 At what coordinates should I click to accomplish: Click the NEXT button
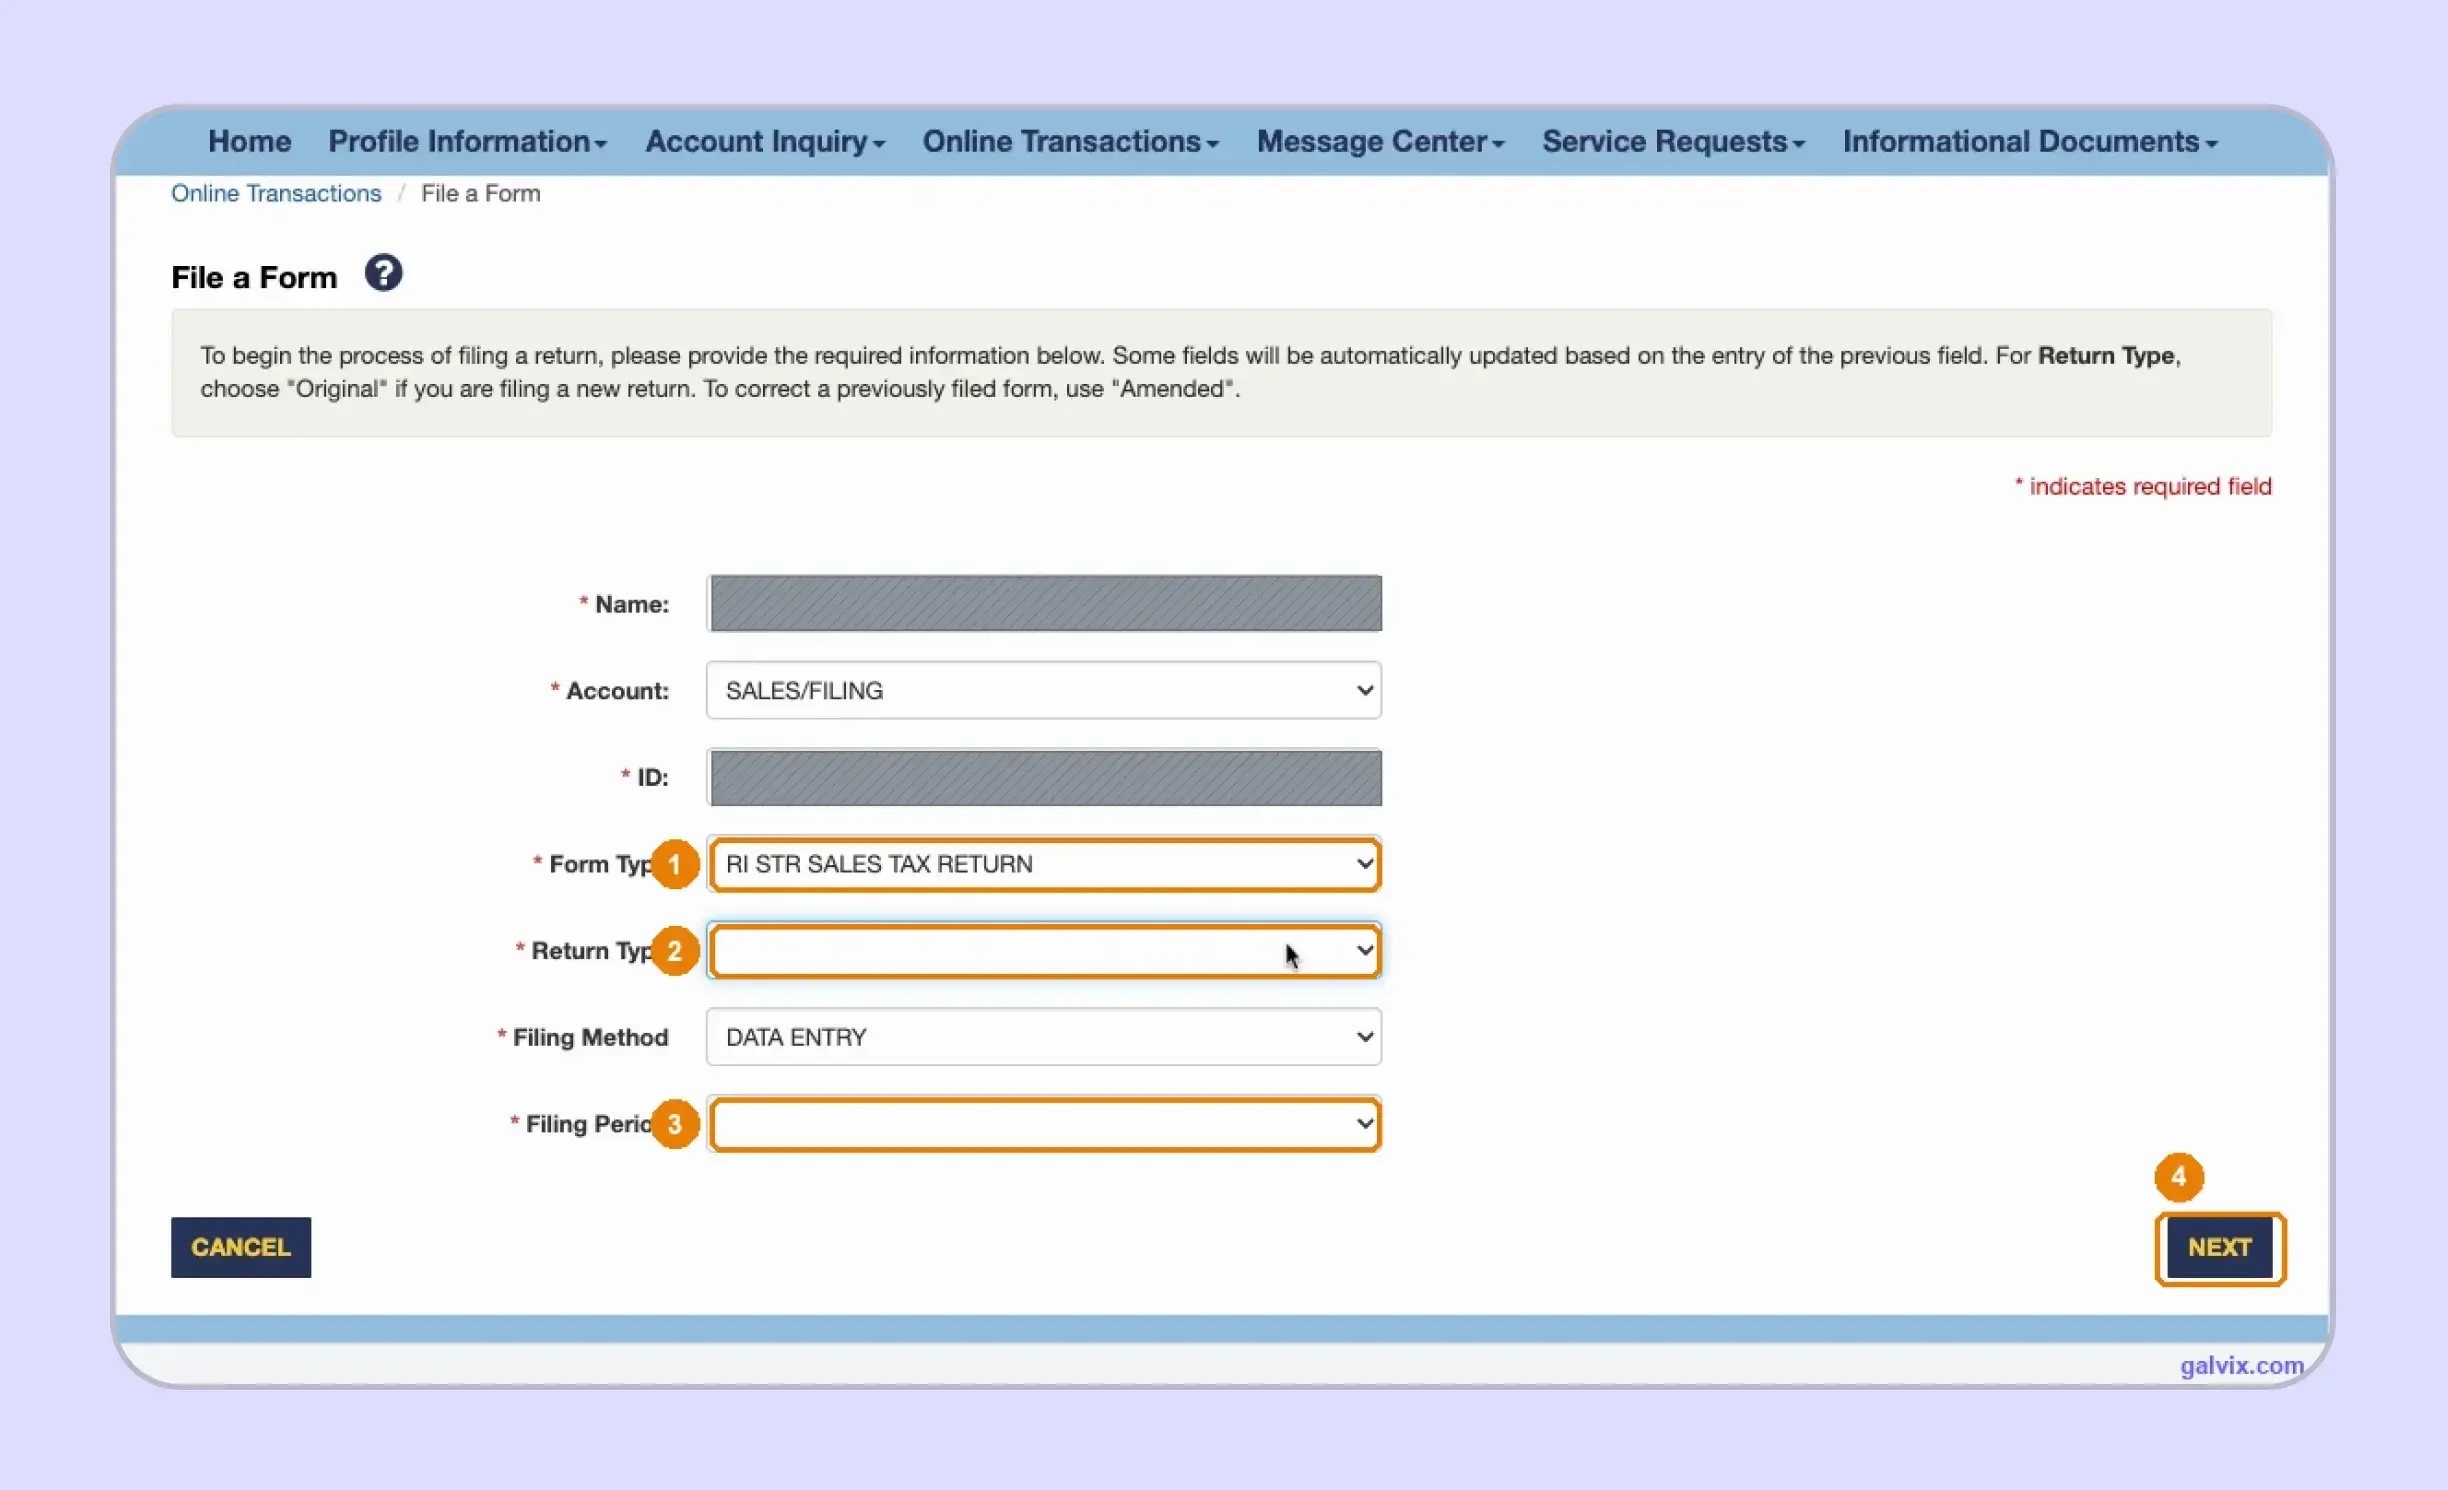point(2220,1247)
